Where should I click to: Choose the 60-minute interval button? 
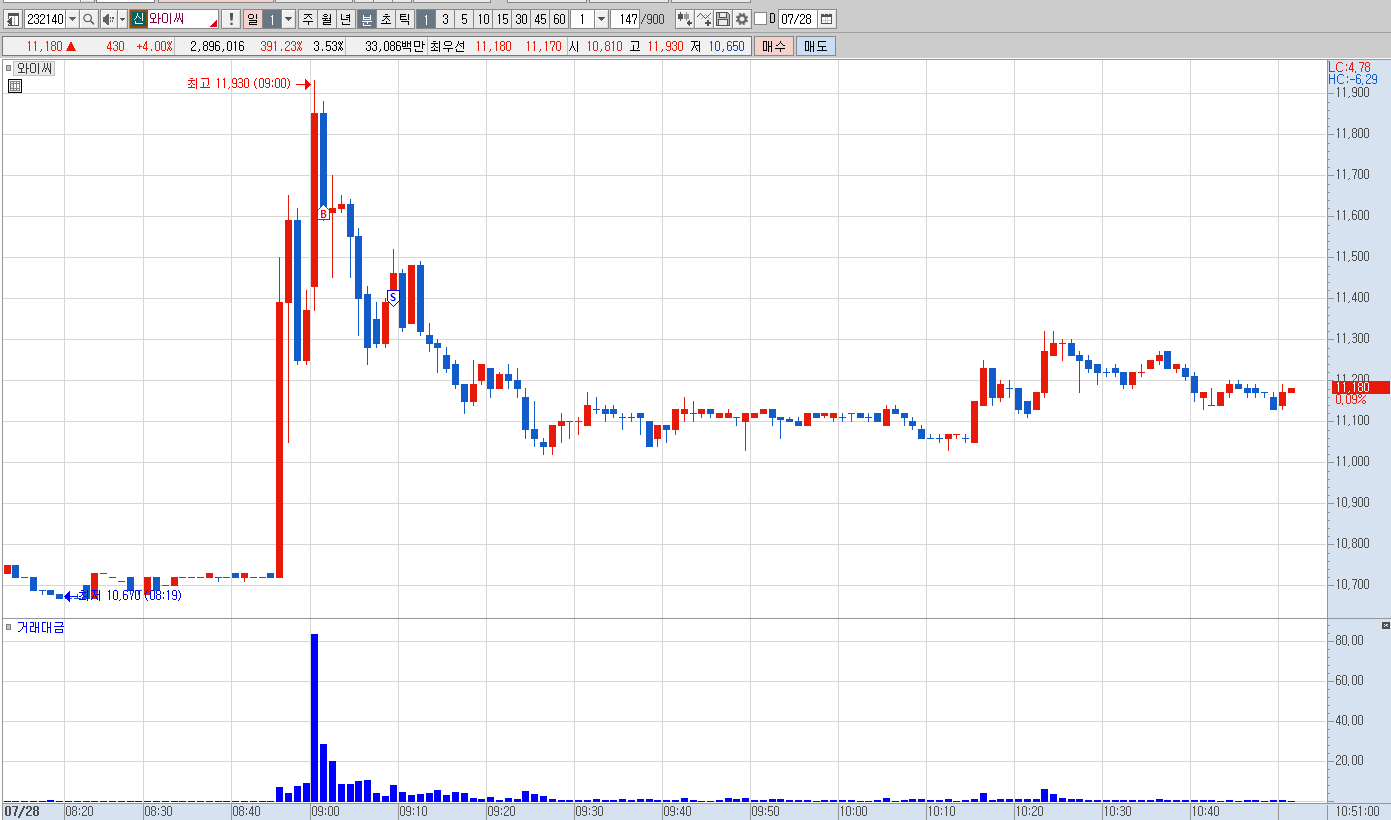tap(559, 19)
